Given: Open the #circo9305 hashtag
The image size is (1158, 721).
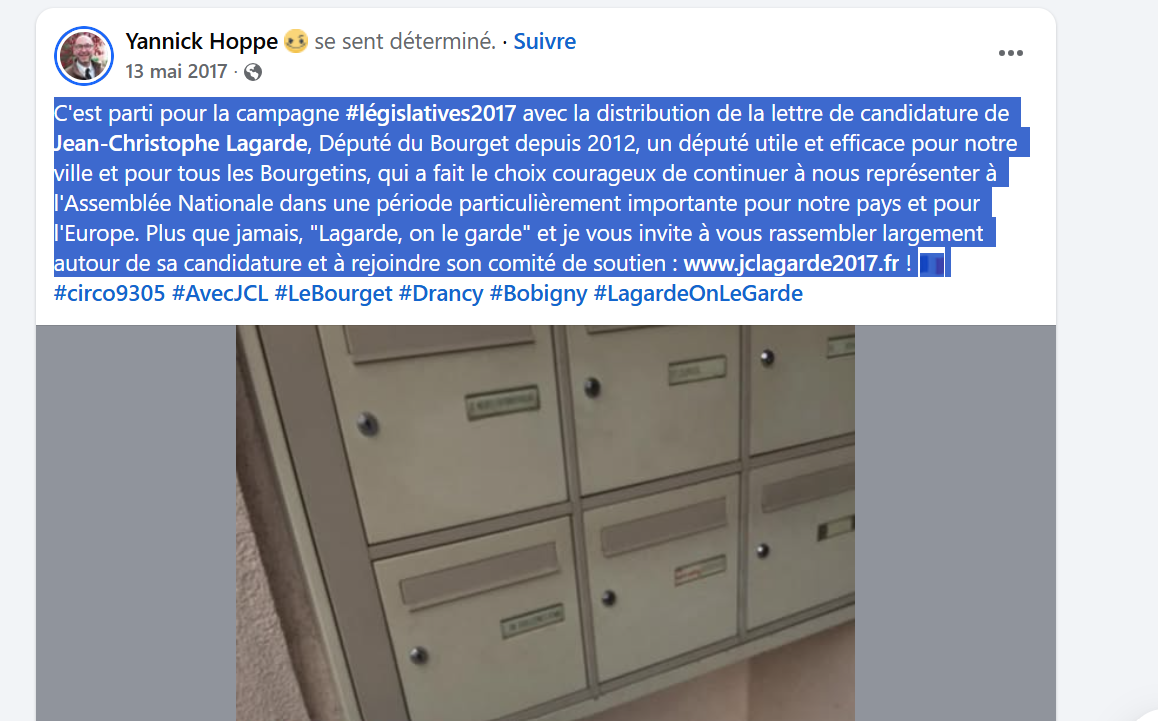Looking at the screenshot, I should coord(109,293).
